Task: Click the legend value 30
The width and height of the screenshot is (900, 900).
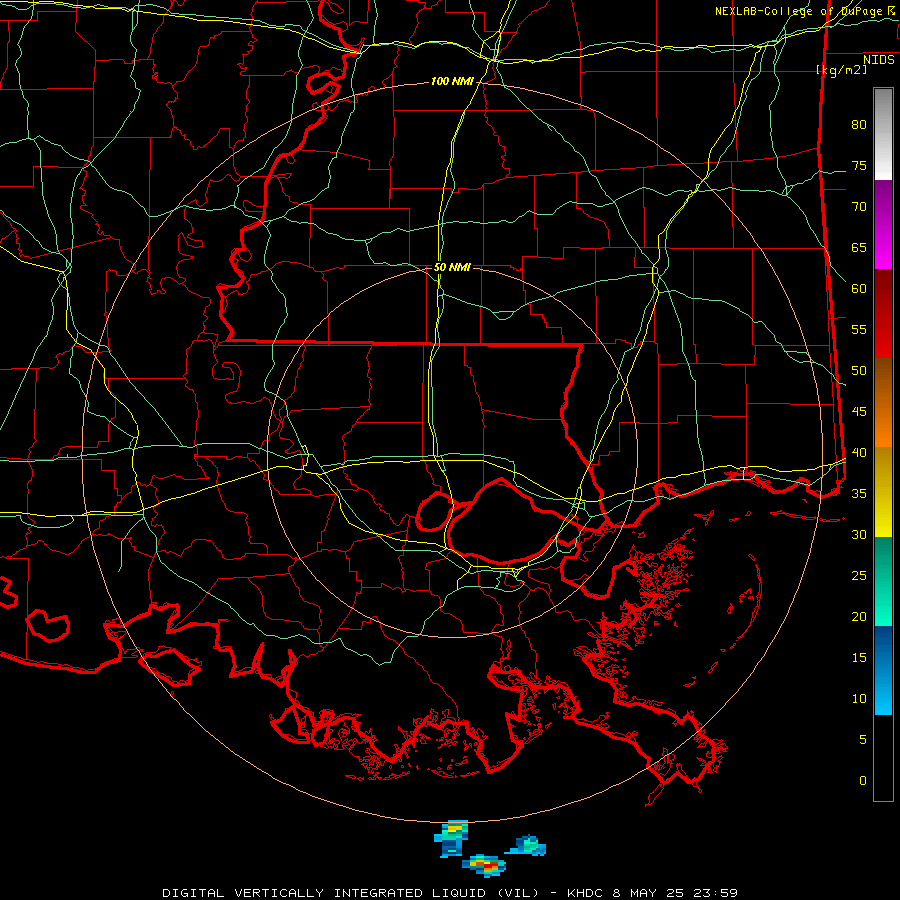Action: pyautogui.click(x=859, y=535)
